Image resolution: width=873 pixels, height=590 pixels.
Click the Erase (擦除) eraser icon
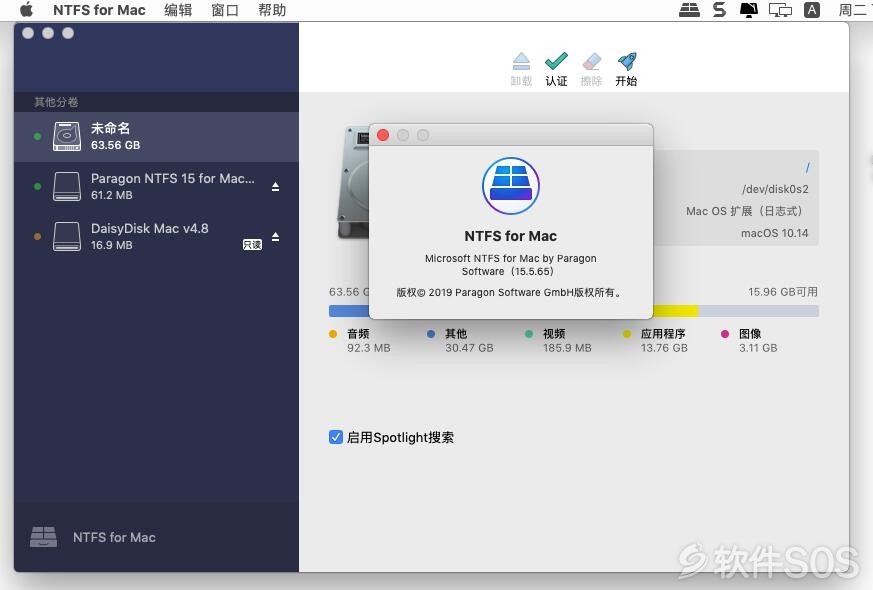coord(591,62)
